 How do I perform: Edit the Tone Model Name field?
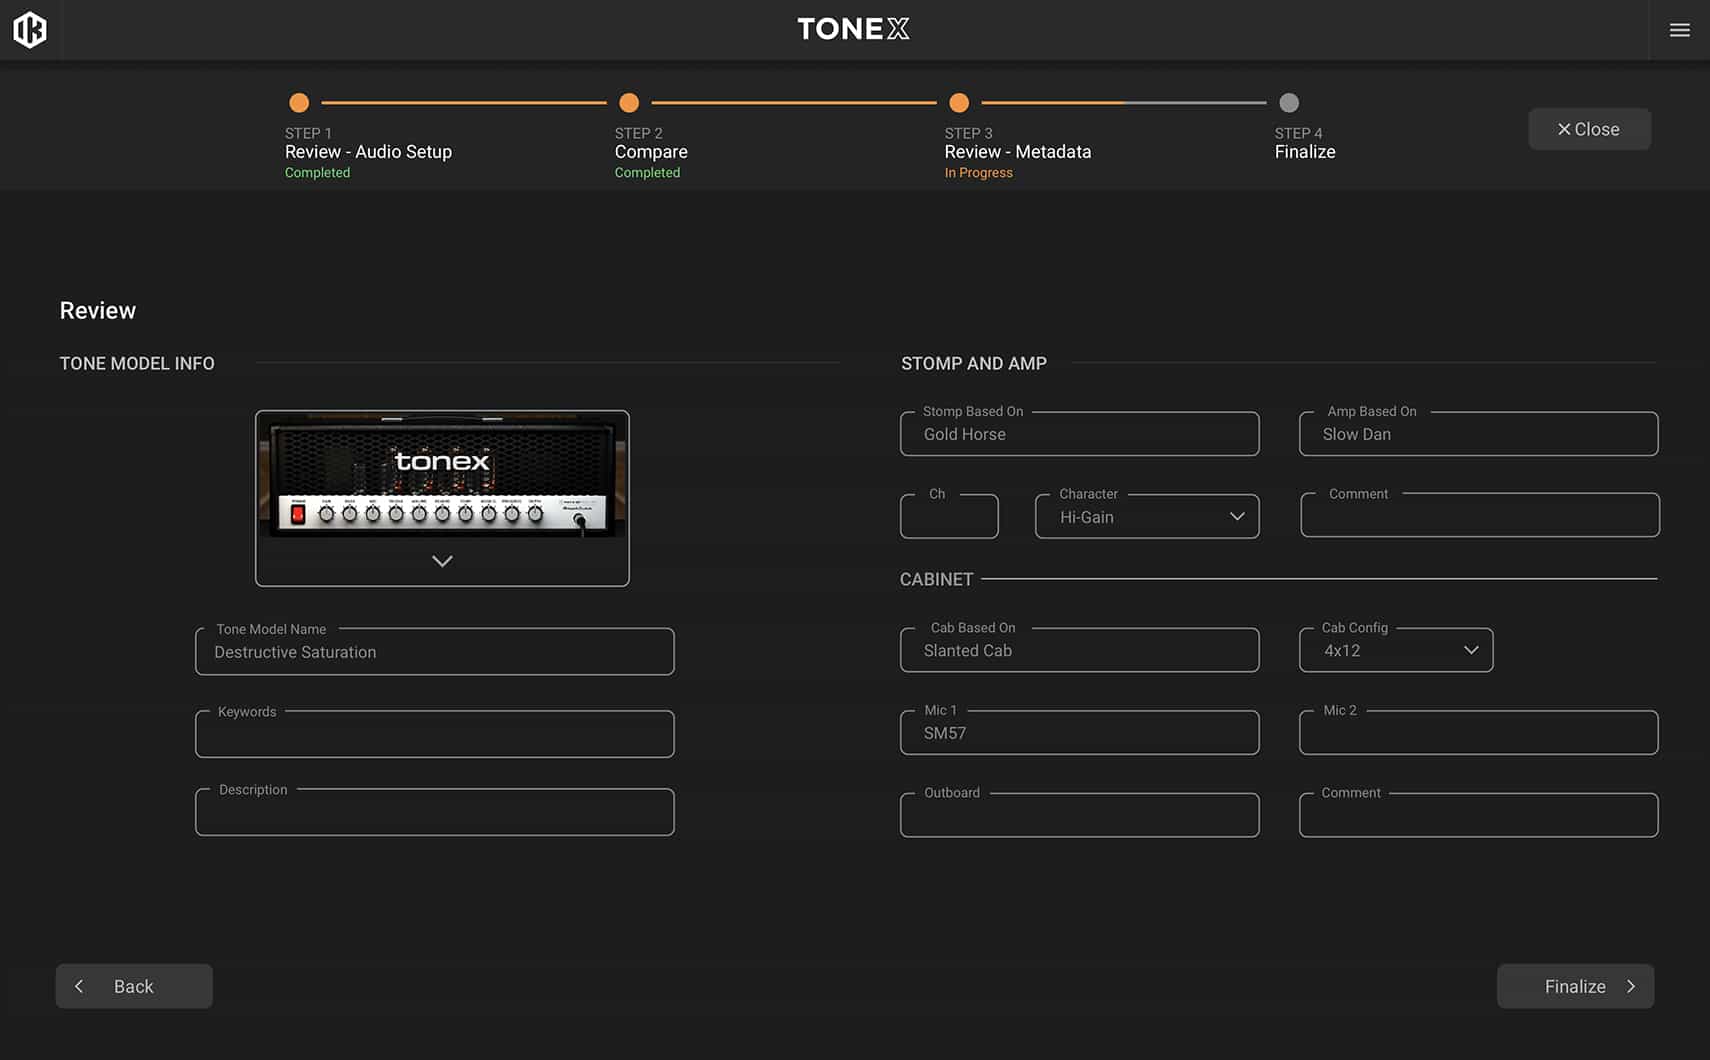pos(435,652)
